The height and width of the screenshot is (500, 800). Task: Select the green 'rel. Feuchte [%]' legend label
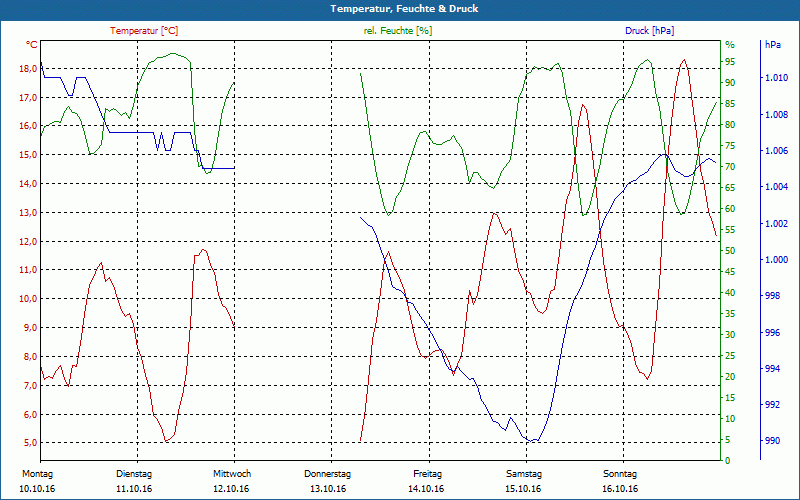tap(397, 31)
